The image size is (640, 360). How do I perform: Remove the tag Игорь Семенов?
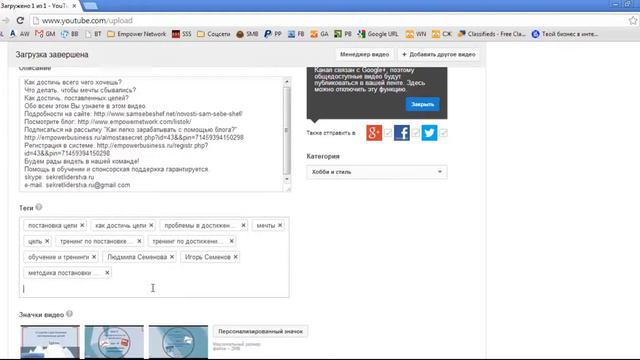click(x=236, y=257)
